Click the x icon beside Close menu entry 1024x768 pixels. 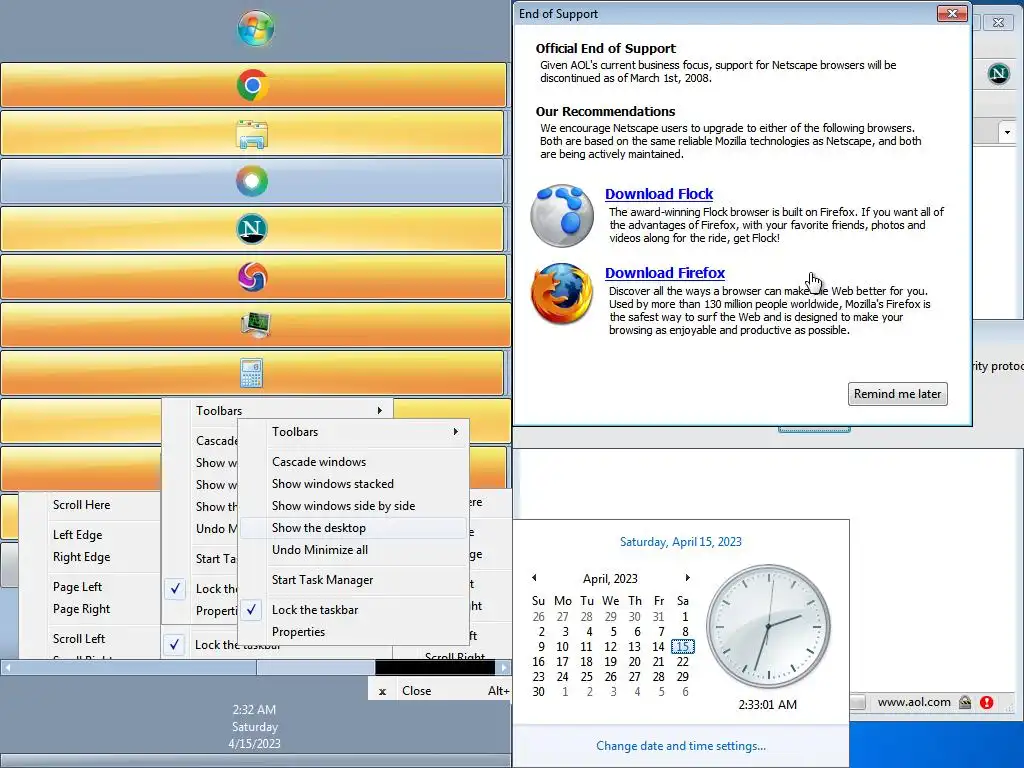coord(383,692)
